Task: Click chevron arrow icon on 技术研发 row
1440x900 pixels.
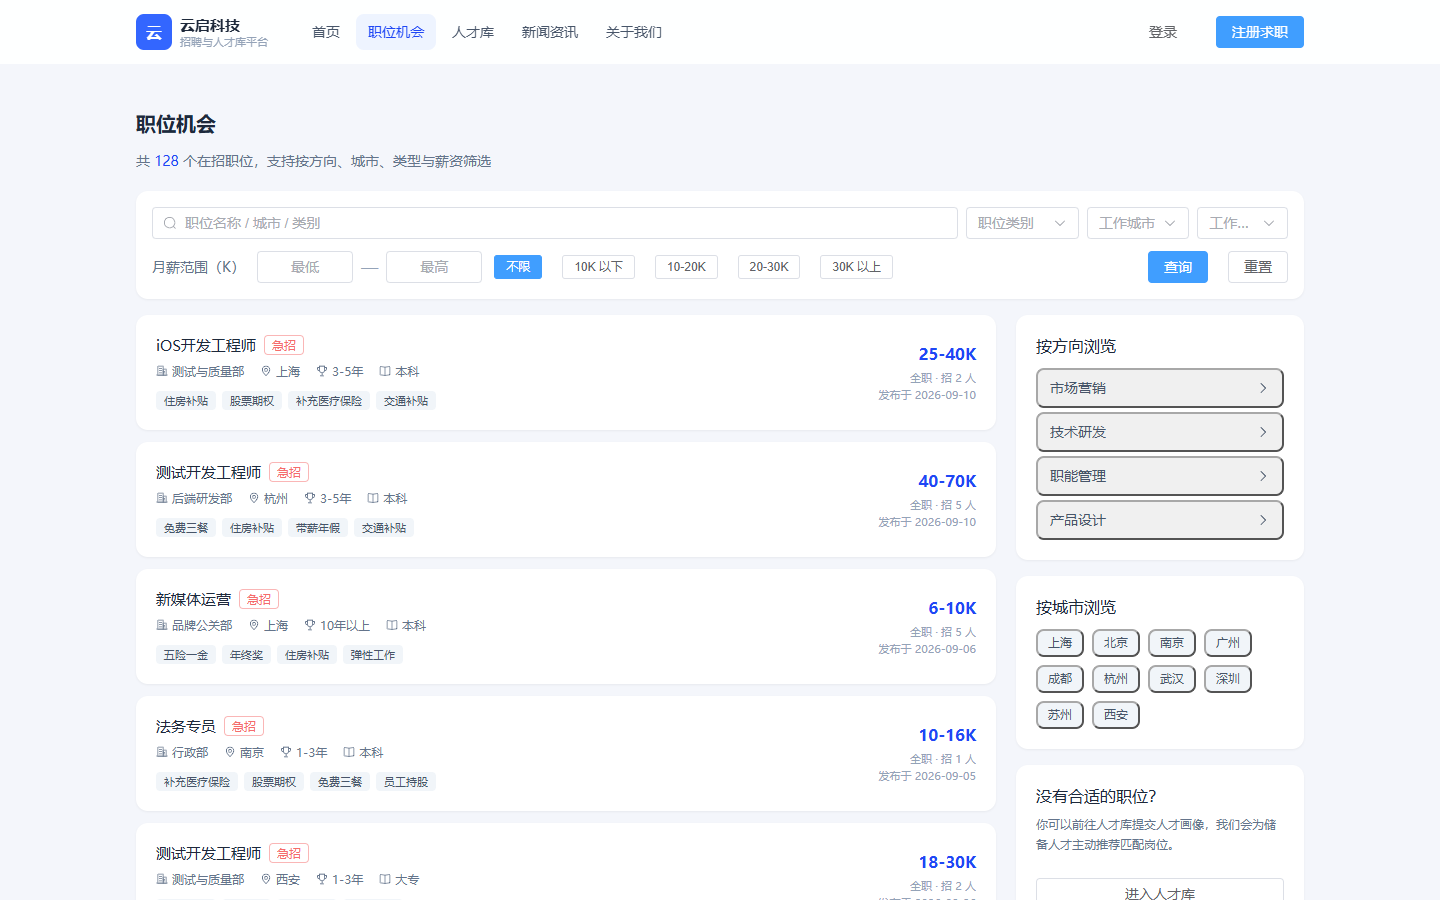Action: [1263, 432]
